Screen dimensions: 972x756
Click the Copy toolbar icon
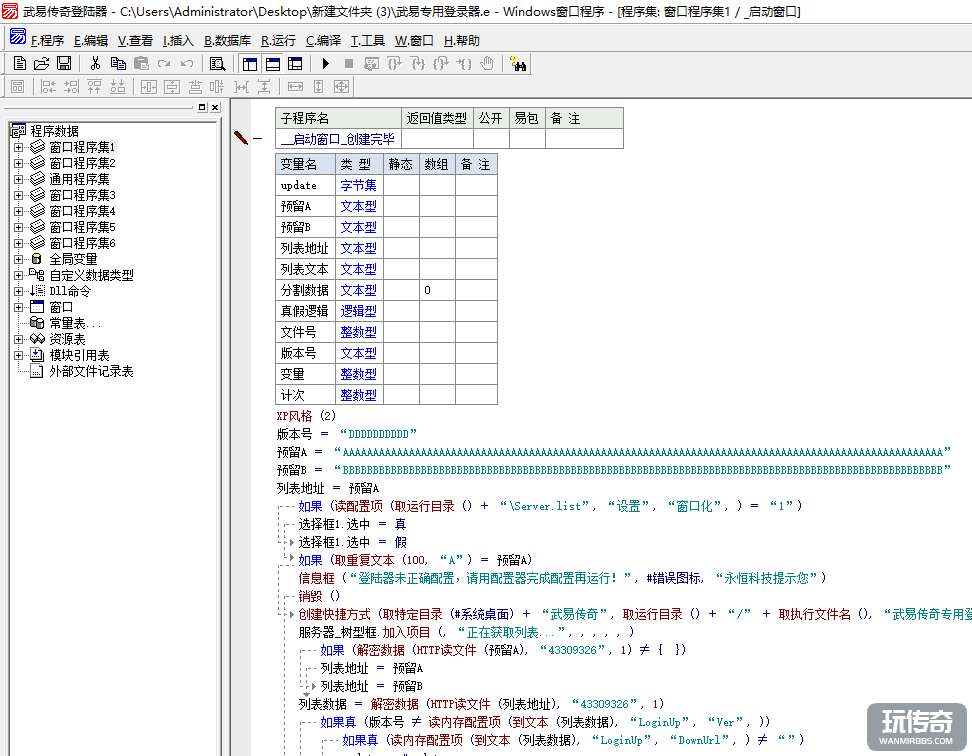tap(118, 63)
